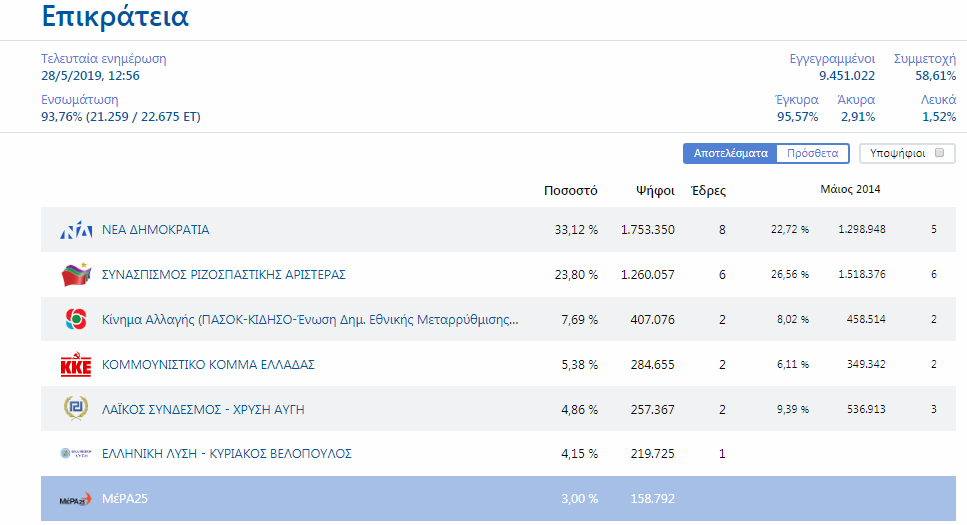
Task: Click the 407.076 votes value
Action: coord(652,320)
